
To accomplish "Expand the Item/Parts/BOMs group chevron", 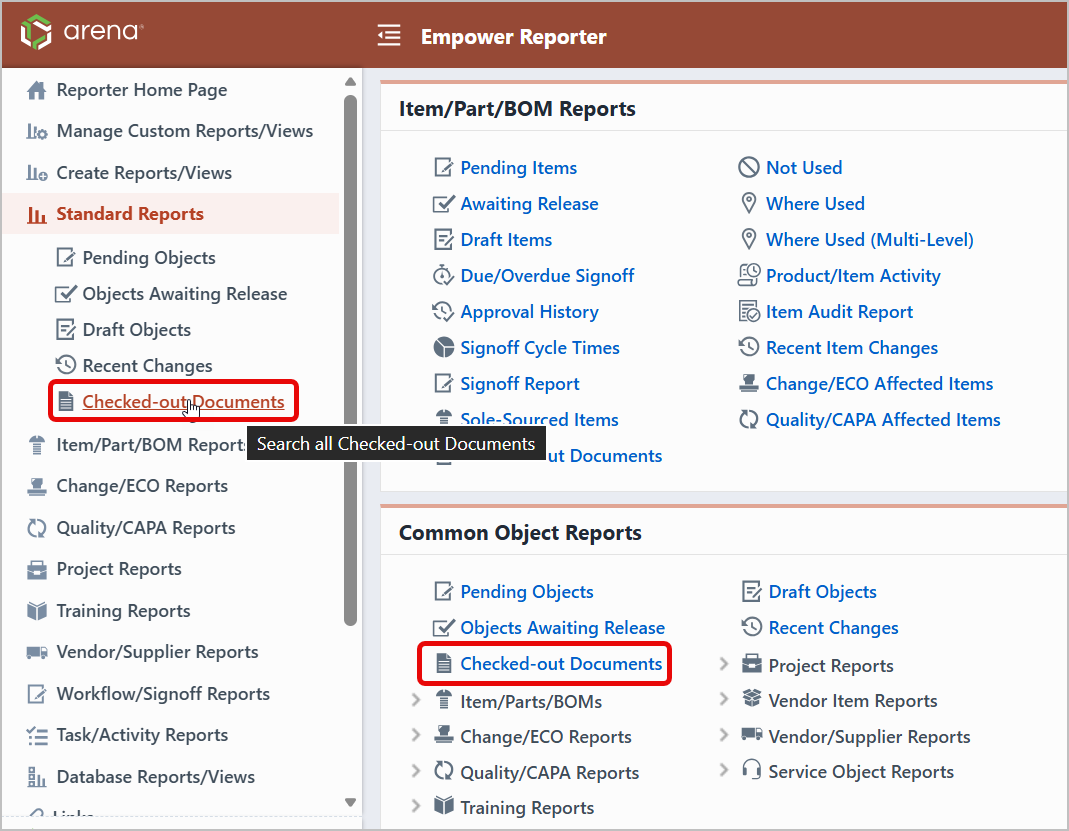I will point(416,700).
